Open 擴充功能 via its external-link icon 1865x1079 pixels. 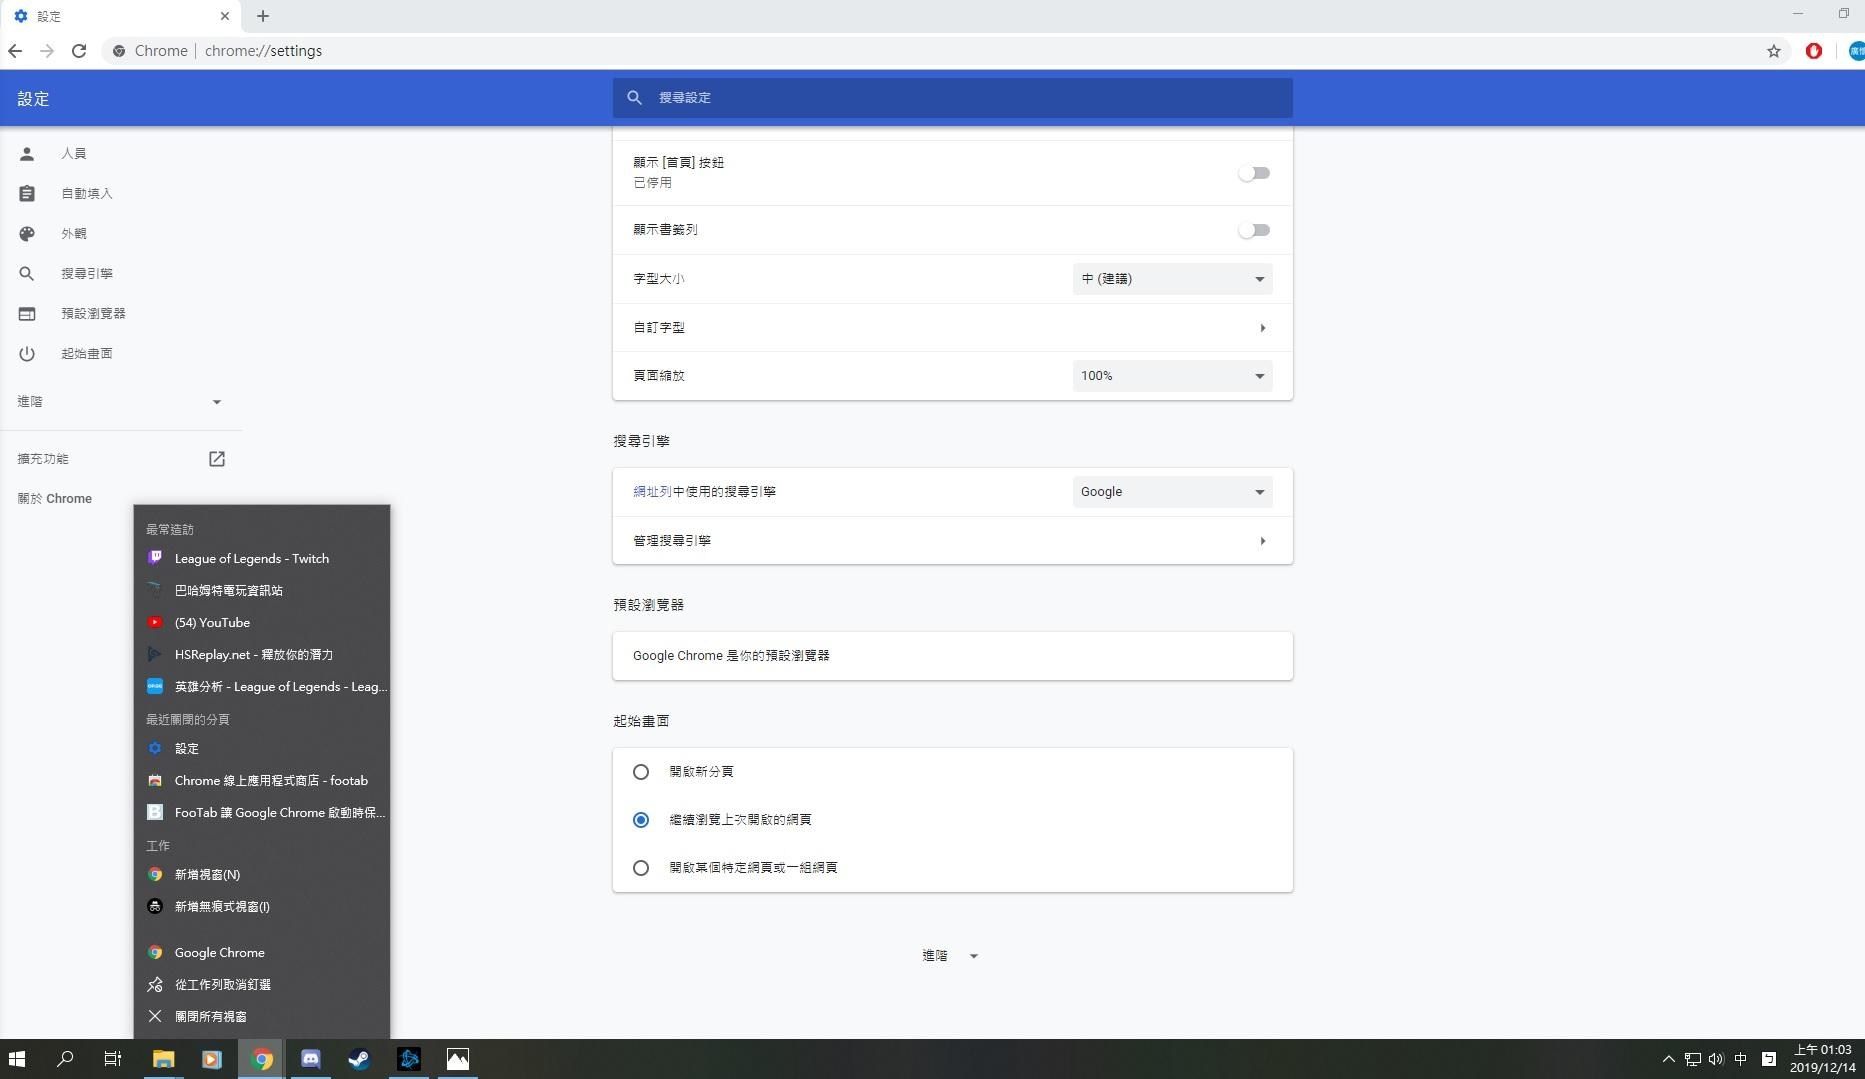coord(216,458)
